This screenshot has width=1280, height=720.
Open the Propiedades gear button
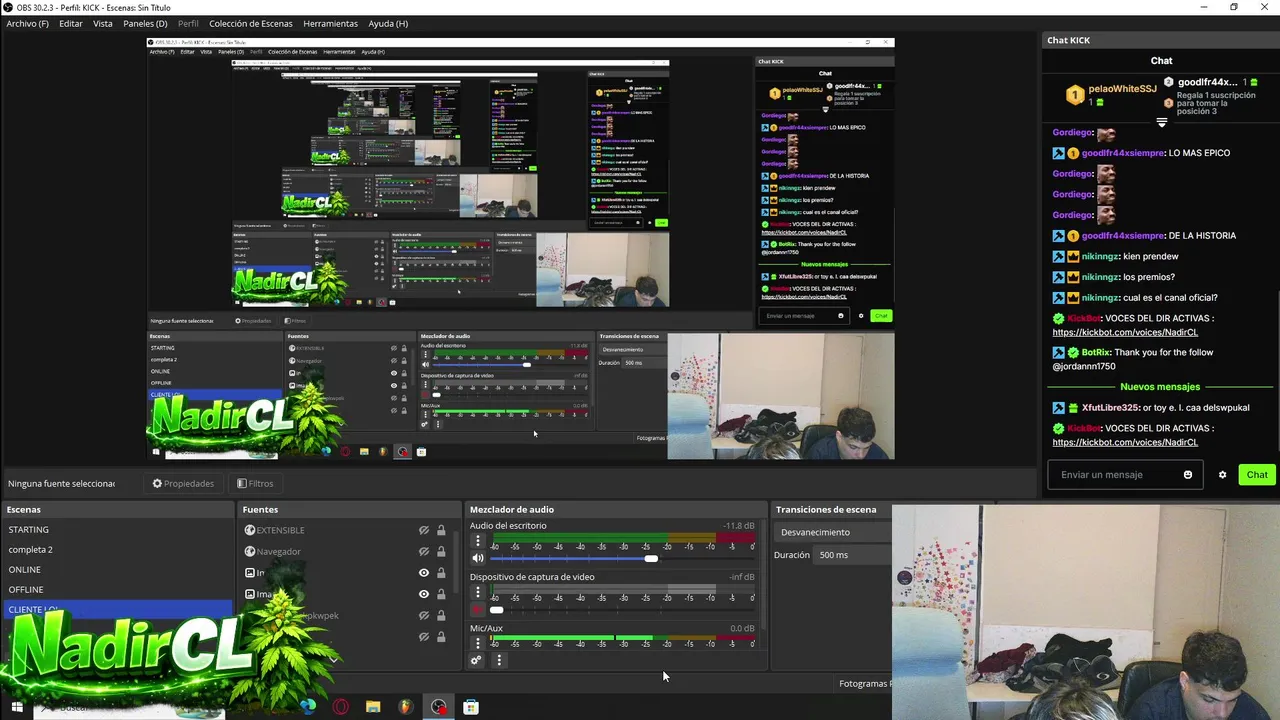[183, 483]
